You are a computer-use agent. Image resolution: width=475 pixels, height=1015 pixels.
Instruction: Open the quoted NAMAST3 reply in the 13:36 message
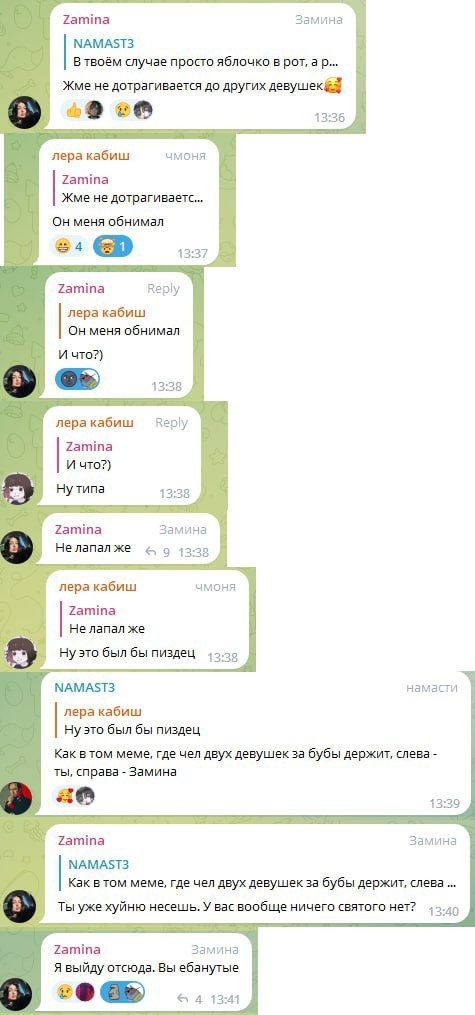tap(206, 54)
